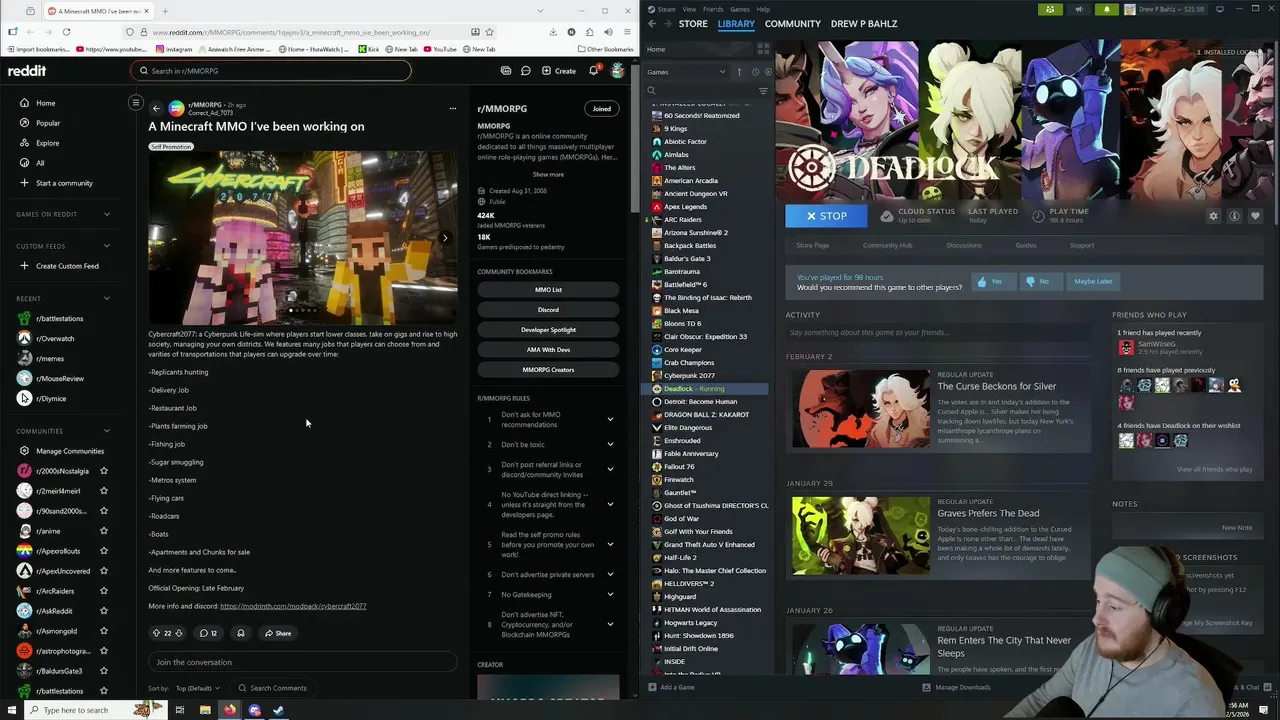This screenshot has width=1280, height=720.
Task: Open Steam Games menu
Action: (x=740, y=9)
